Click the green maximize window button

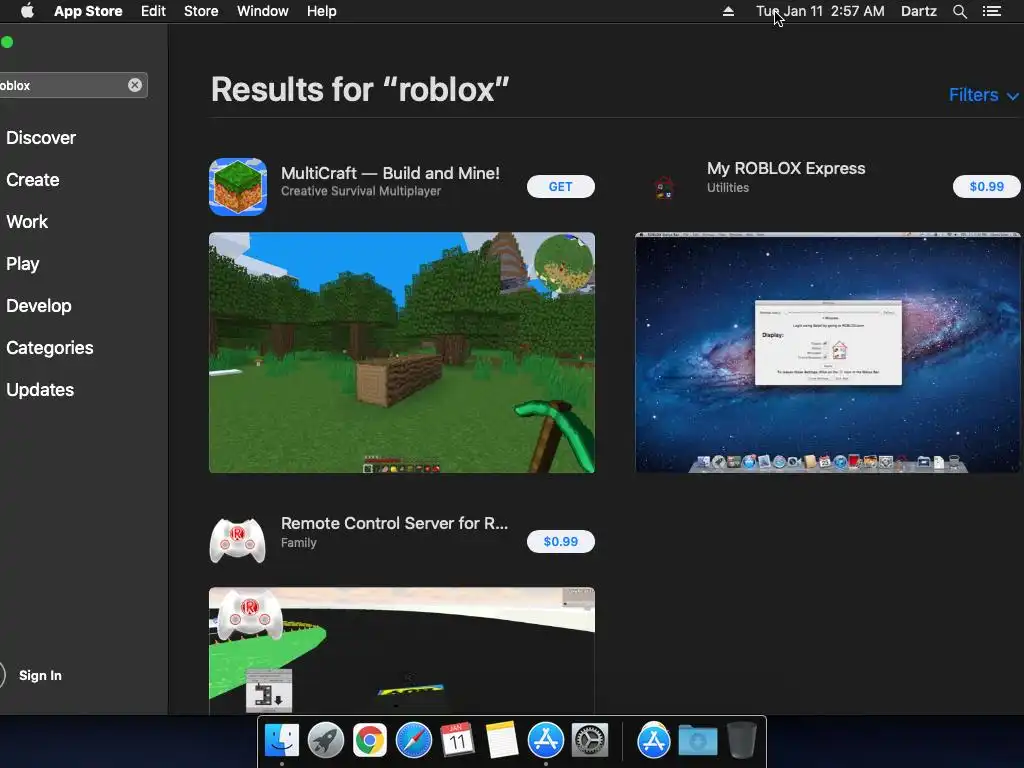point(7,42)
